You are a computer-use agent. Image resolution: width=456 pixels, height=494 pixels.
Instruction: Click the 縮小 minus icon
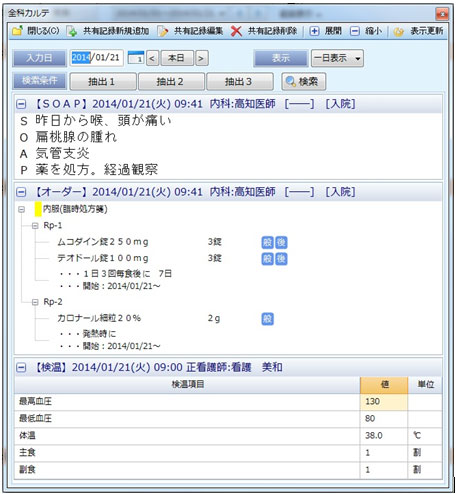(355, 32)
